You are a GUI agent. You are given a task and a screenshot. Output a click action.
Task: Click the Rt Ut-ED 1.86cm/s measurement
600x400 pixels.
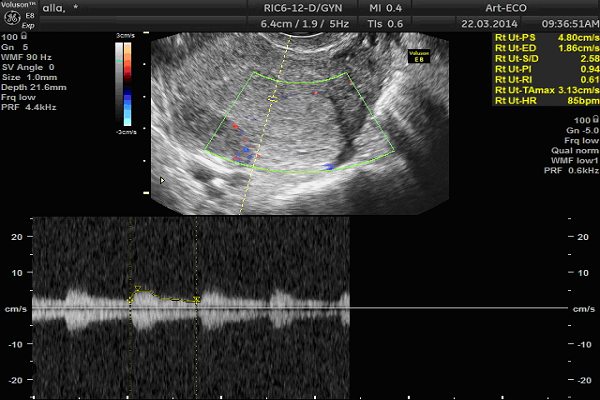pyautogui.click(x=546, y=48)
